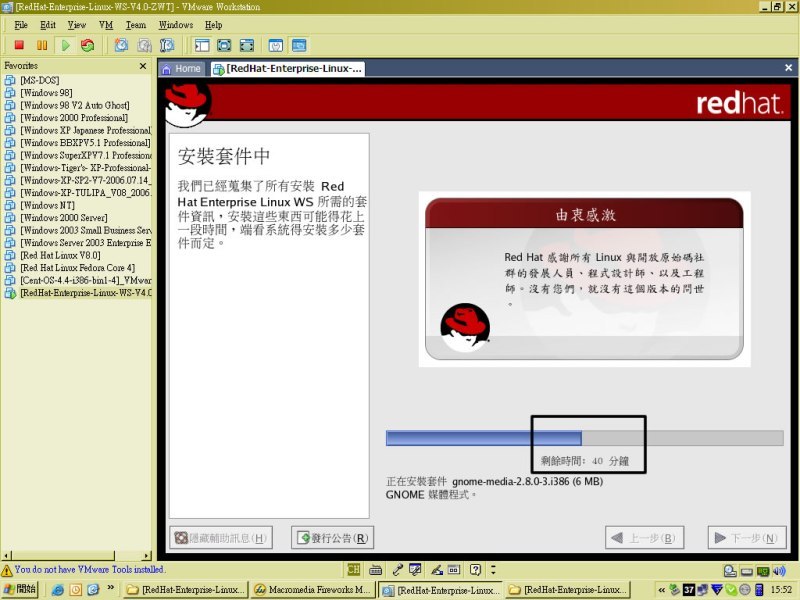Suspend the VM with the orange pause icon
Image resolution: width=800 pixels, height=600 pixels.
pos(42,45)
